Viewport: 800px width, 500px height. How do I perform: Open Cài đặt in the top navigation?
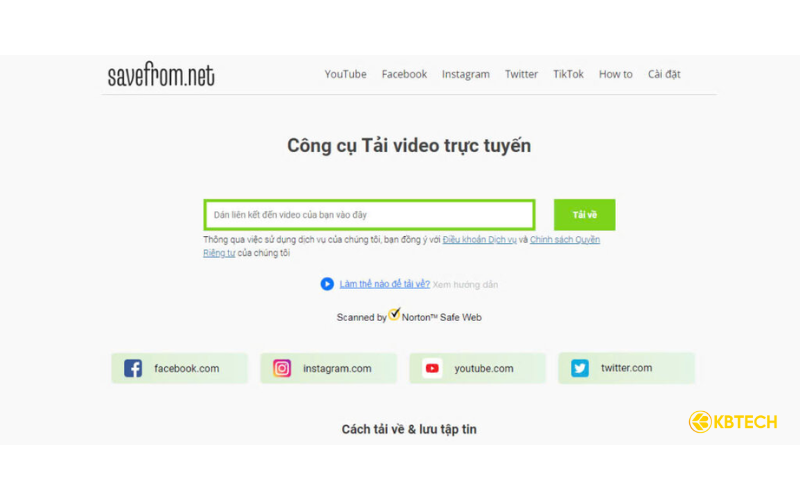664,74
